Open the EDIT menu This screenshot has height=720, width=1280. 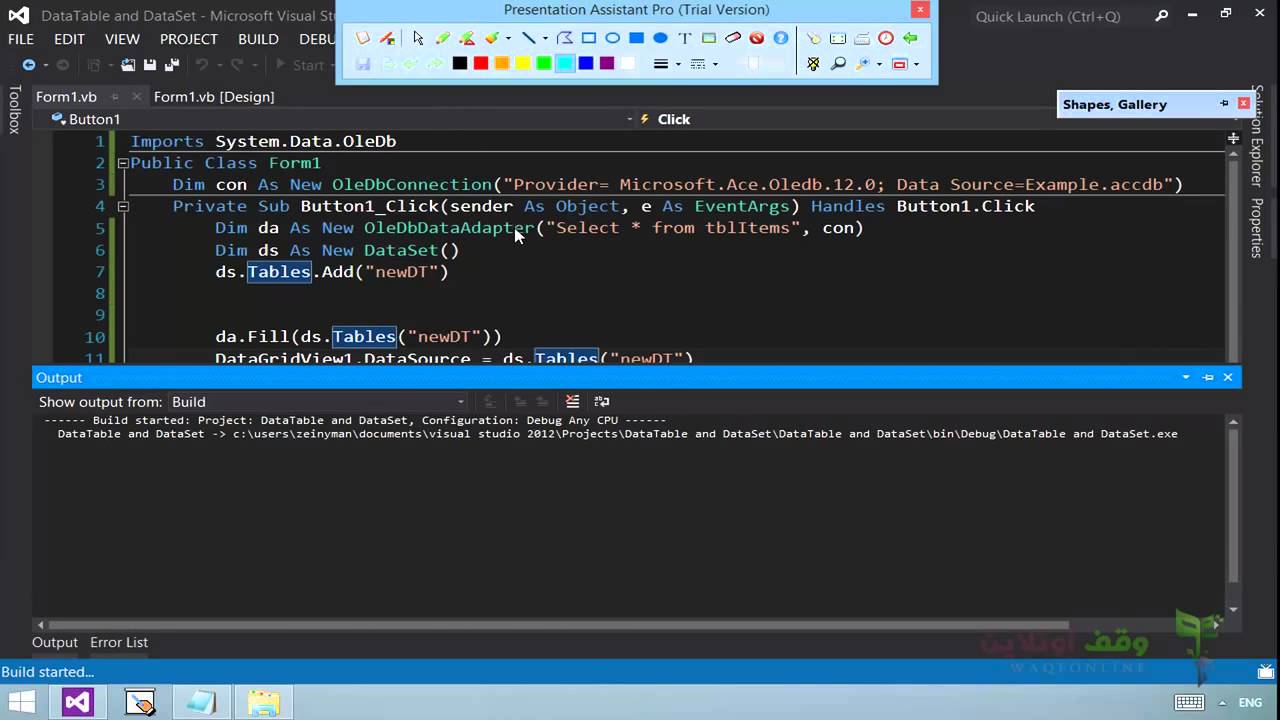[x=69, y=39]
